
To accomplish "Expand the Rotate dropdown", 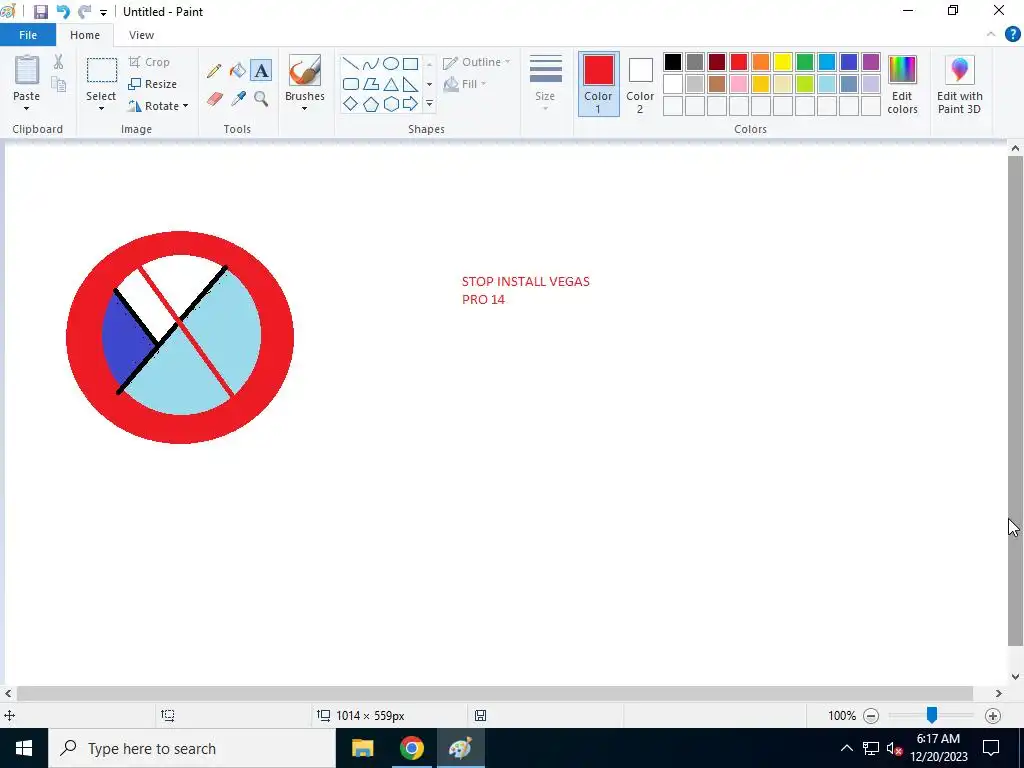I will tap(185, 106).
